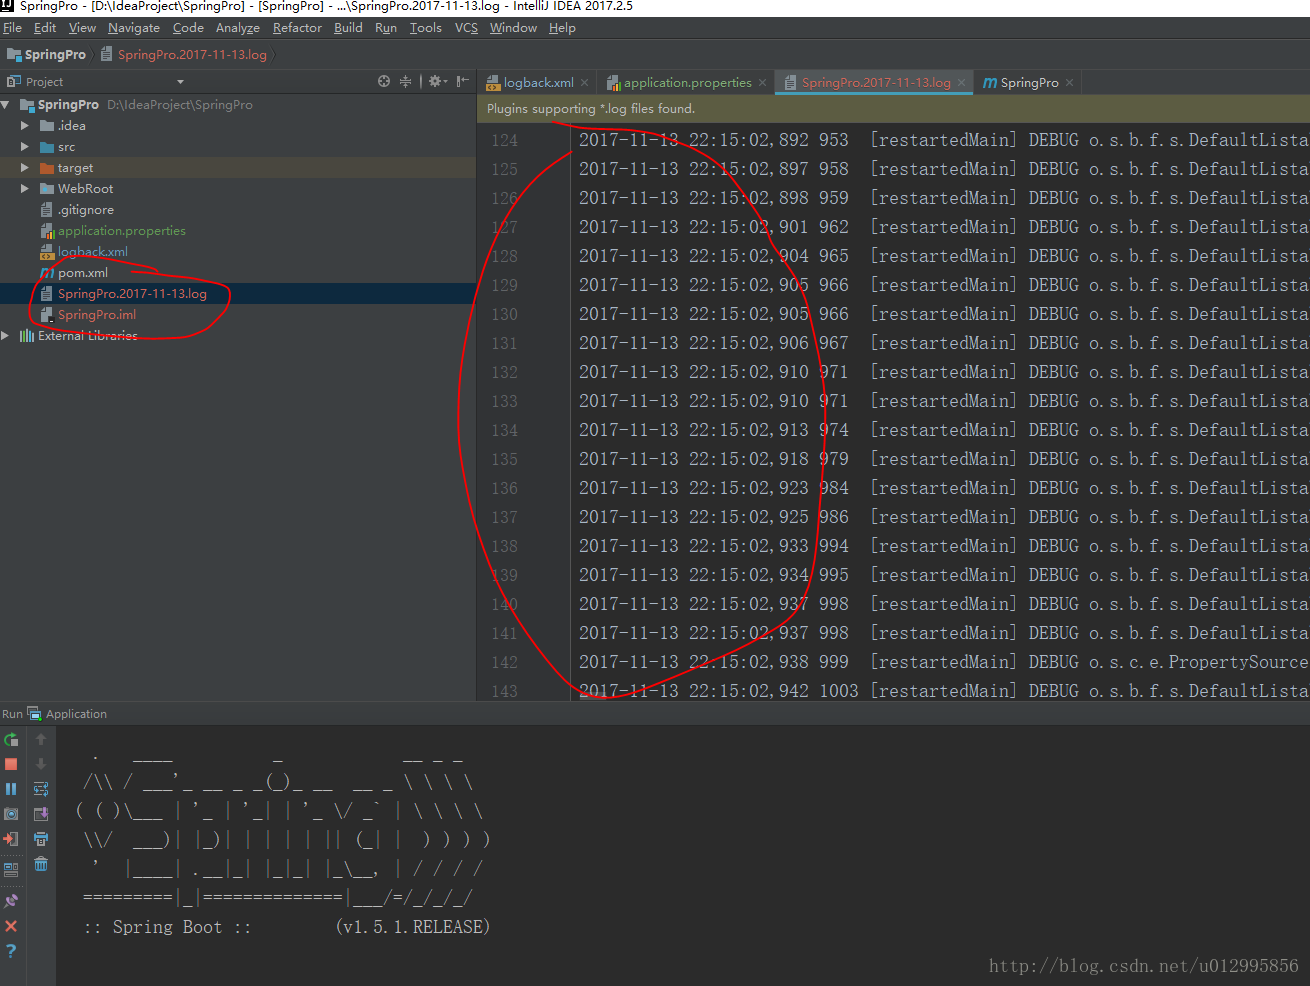Clear console with trash bin icon
The height and width of the screenshot is (986, 1310).
pyautogui.click(x=41, y=864)
